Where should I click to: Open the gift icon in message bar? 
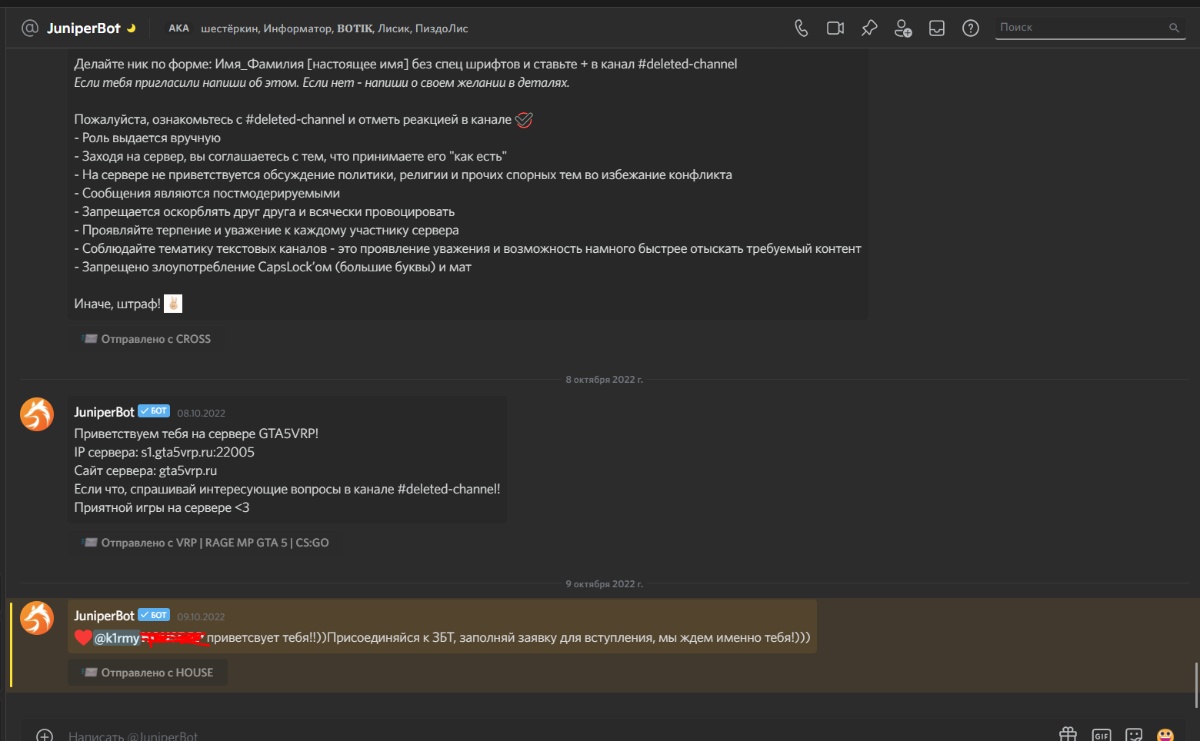coord(1068,735)
